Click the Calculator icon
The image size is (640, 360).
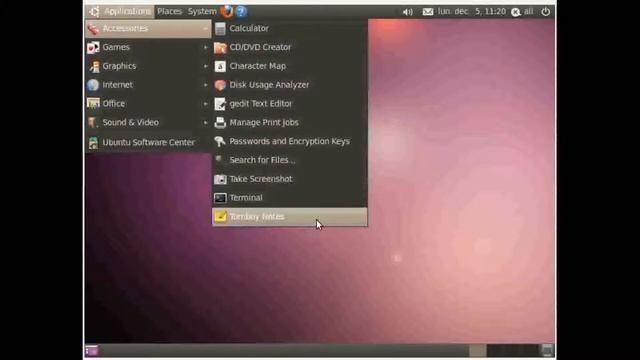pos(220,29)
